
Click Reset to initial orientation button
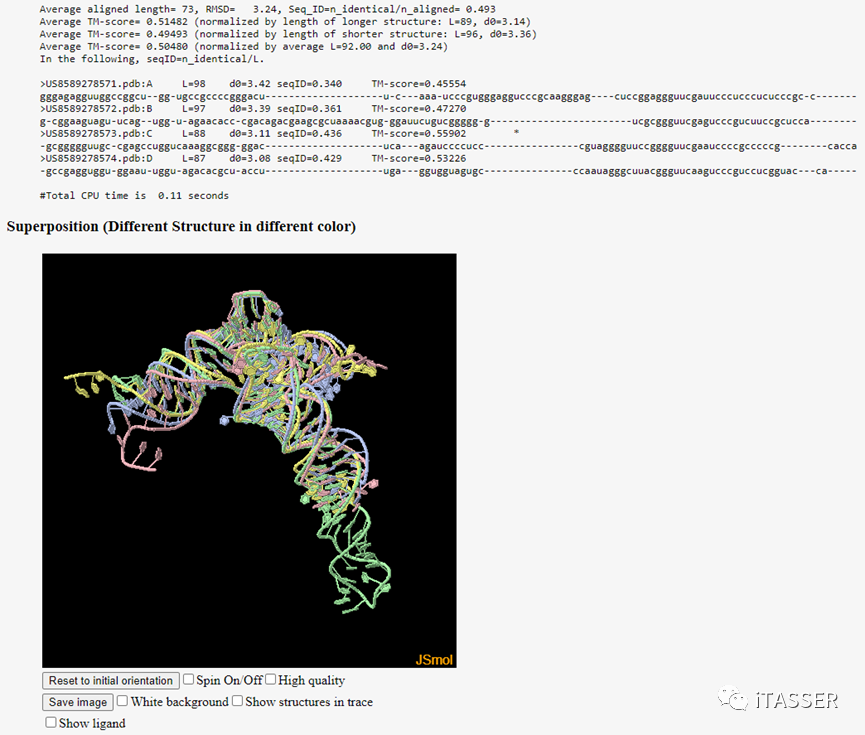pyautogui.click(x=111, y=680)
